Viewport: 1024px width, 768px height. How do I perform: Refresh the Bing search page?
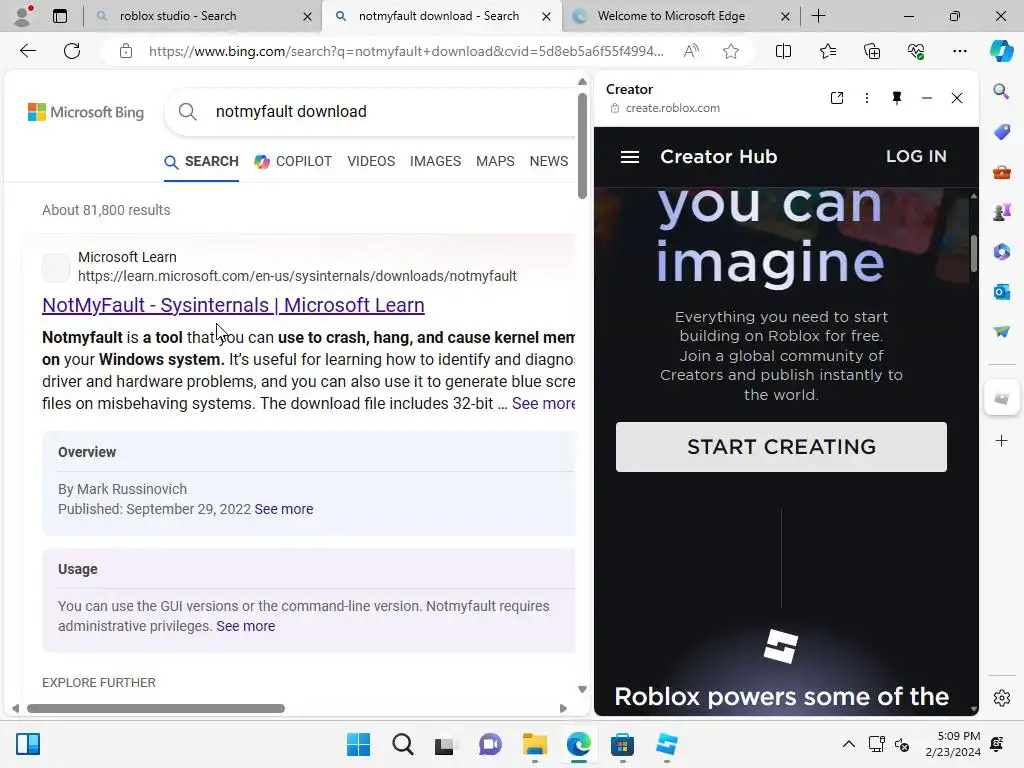[72, 51]
